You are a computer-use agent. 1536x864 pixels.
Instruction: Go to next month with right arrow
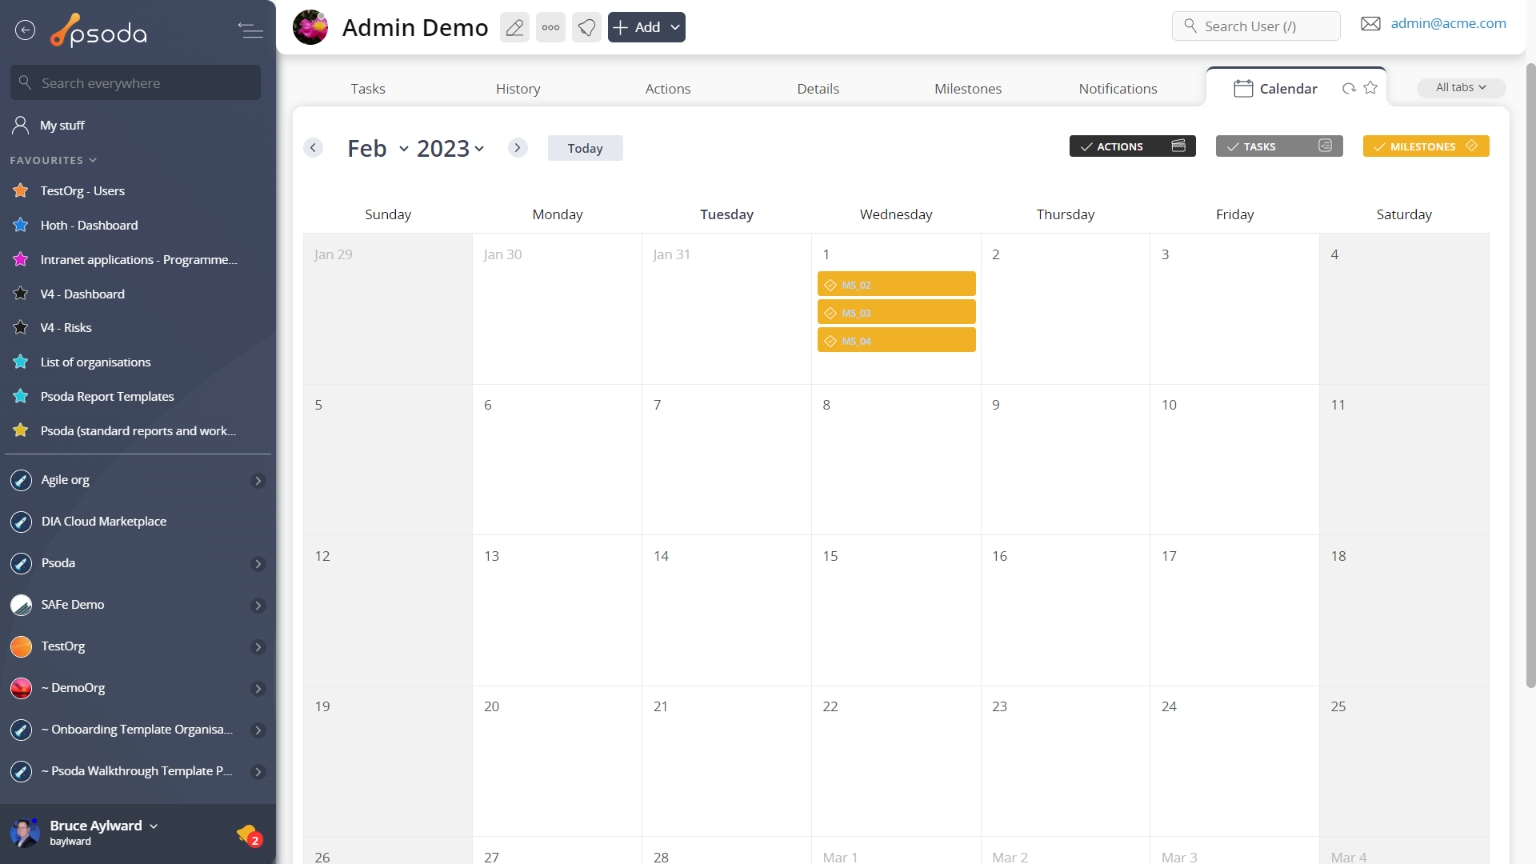pos(517,148)
